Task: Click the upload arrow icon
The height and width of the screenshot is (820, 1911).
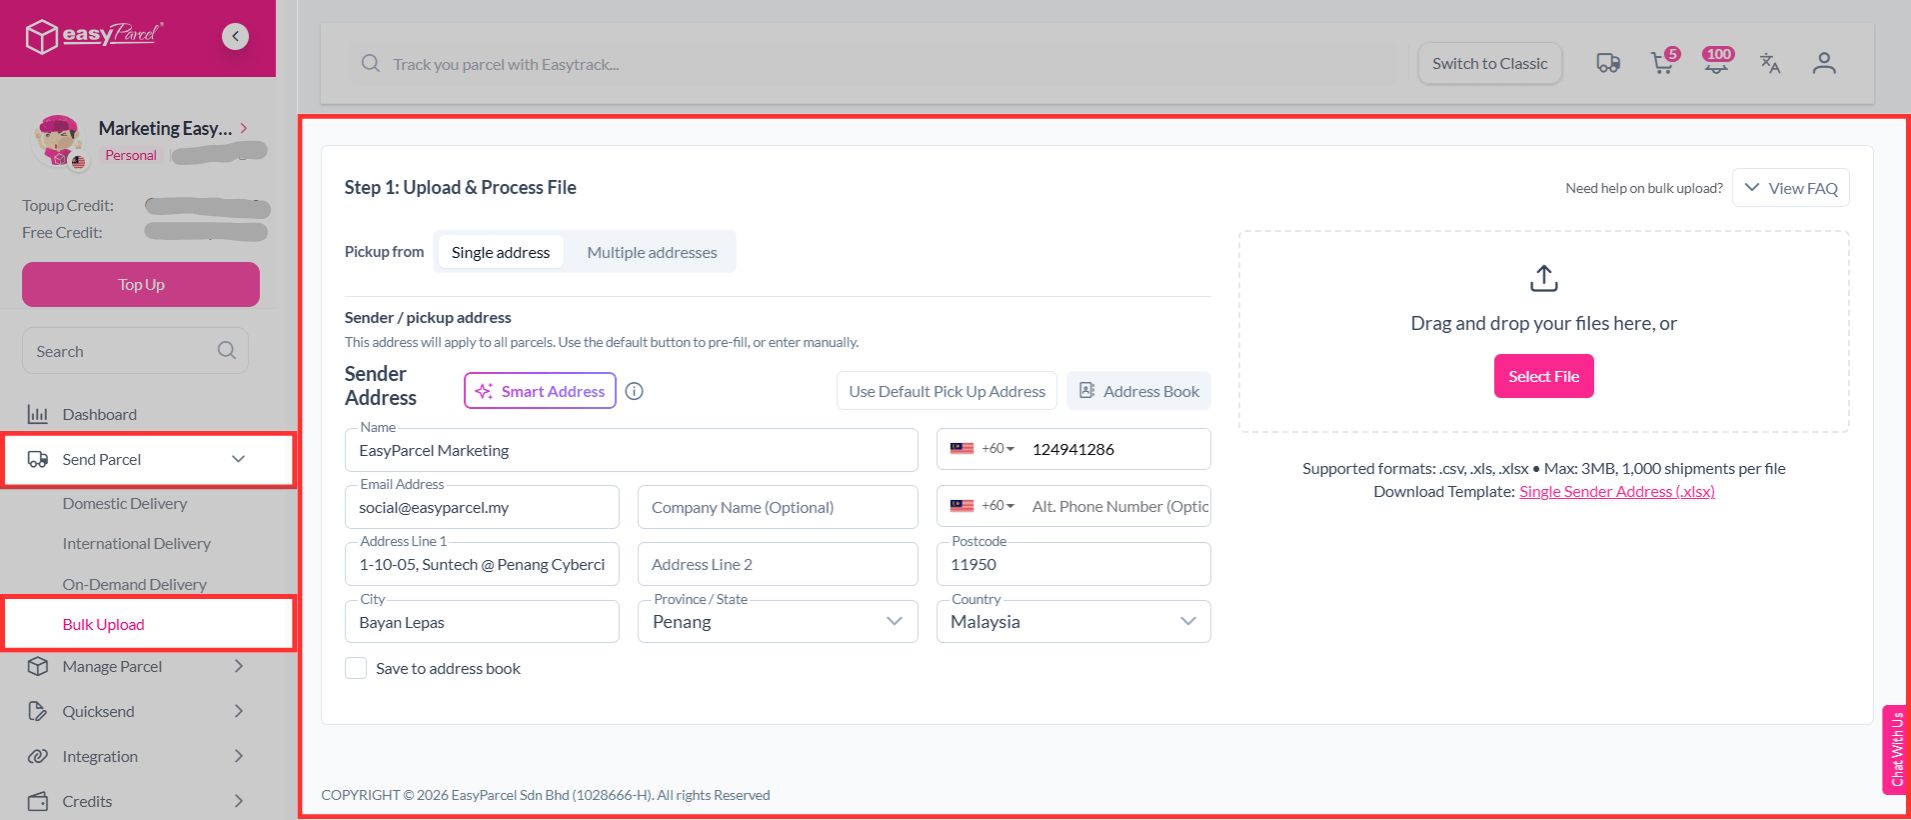Action: point(1543,278)
